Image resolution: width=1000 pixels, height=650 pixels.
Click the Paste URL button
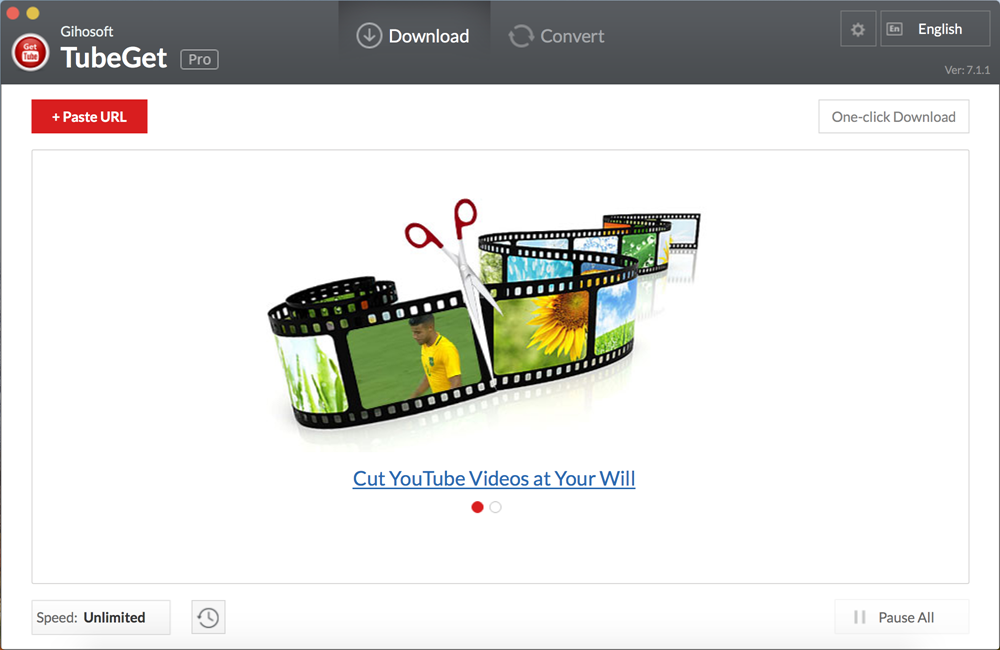pyautogui.click(x=89, y=117)
